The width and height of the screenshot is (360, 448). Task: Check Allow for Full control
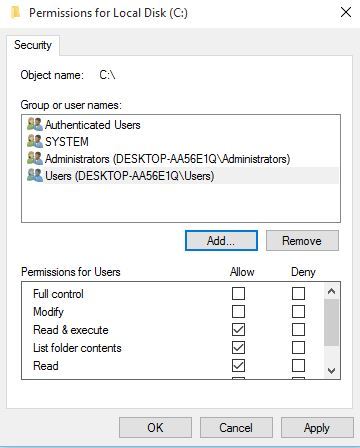[238, 294]
